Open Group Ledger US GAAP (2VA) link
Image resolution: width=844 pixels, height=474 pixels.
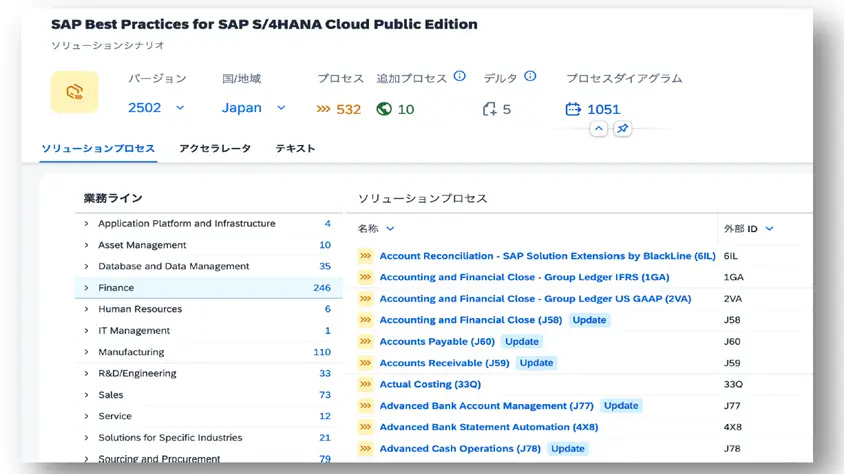[x=535, y=299]
